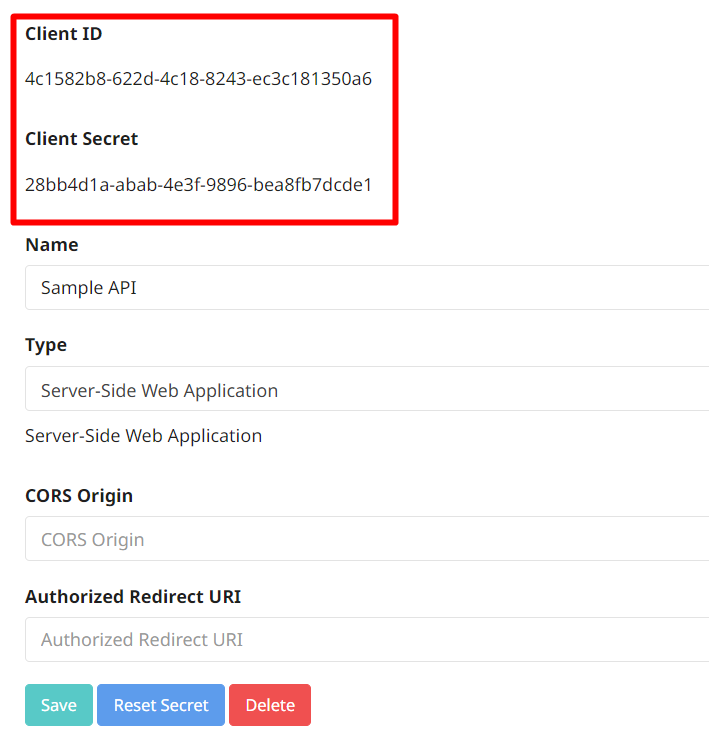Click the red Delete button
This screenshot has height=747, width=709.
[269, 705]
